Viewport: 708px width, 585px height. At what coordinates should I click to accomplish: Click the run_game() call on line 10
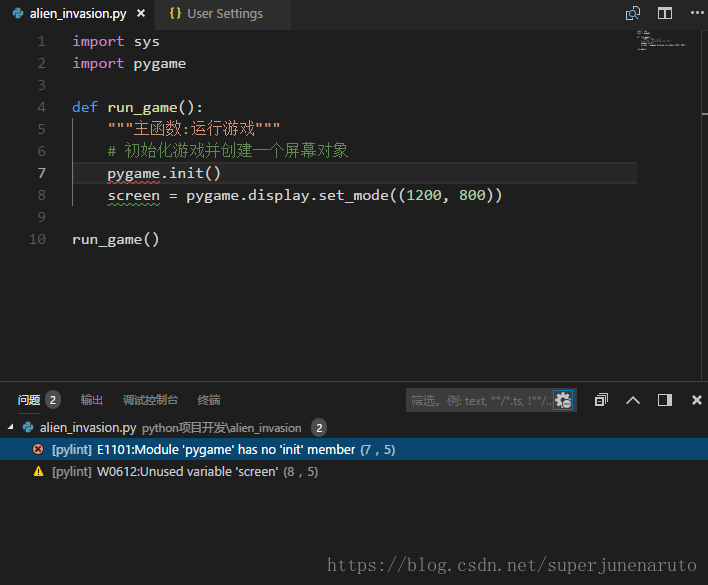(116, 239)
